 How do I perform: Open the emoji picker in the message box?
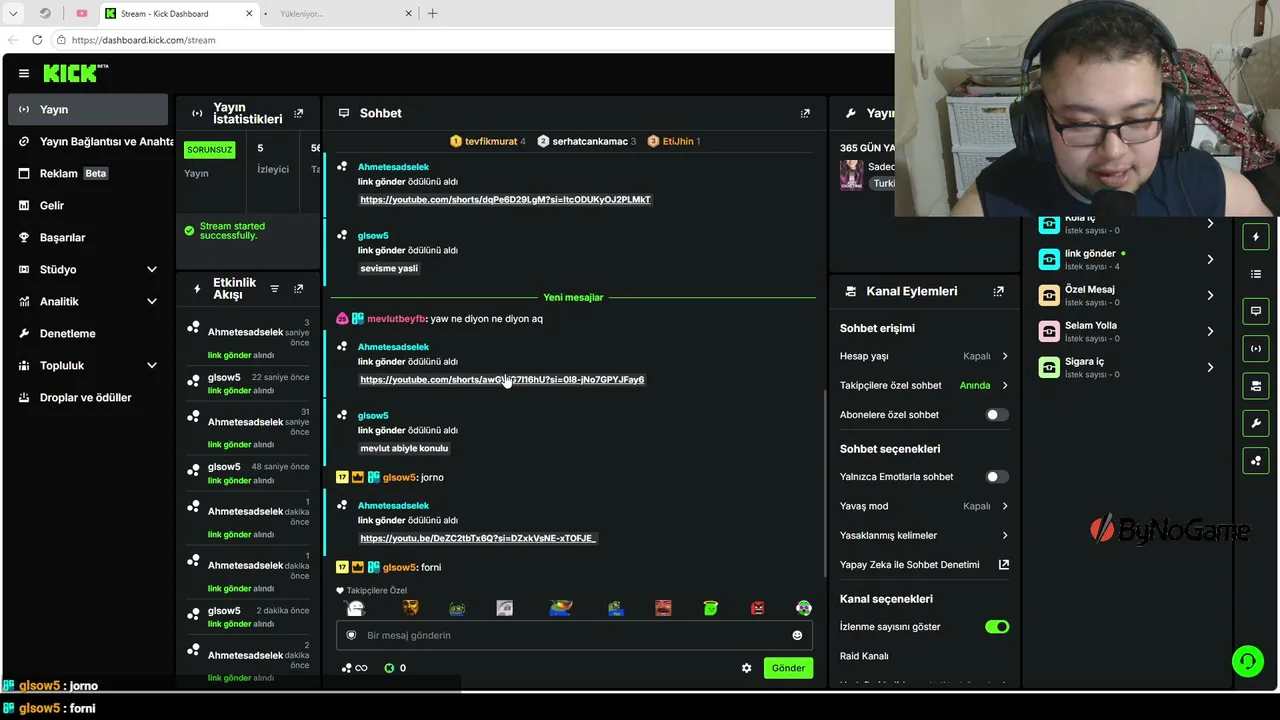797,635
